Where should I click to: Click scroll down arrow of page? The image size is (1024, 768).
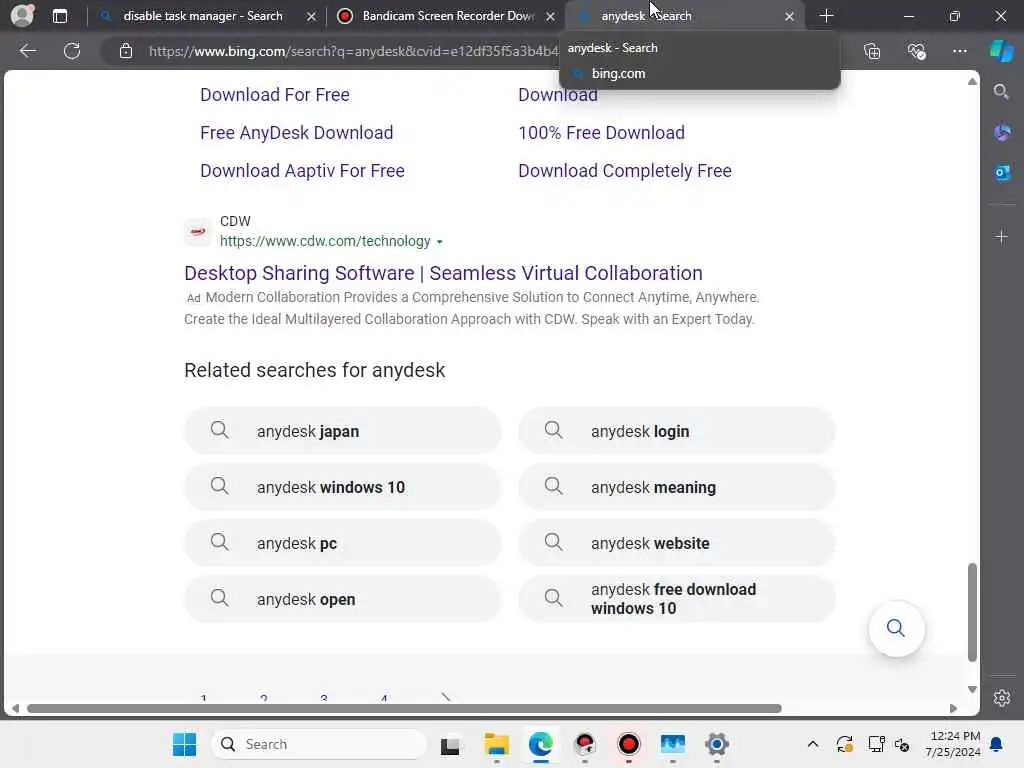pyautogui.click(x=972, y=689)
